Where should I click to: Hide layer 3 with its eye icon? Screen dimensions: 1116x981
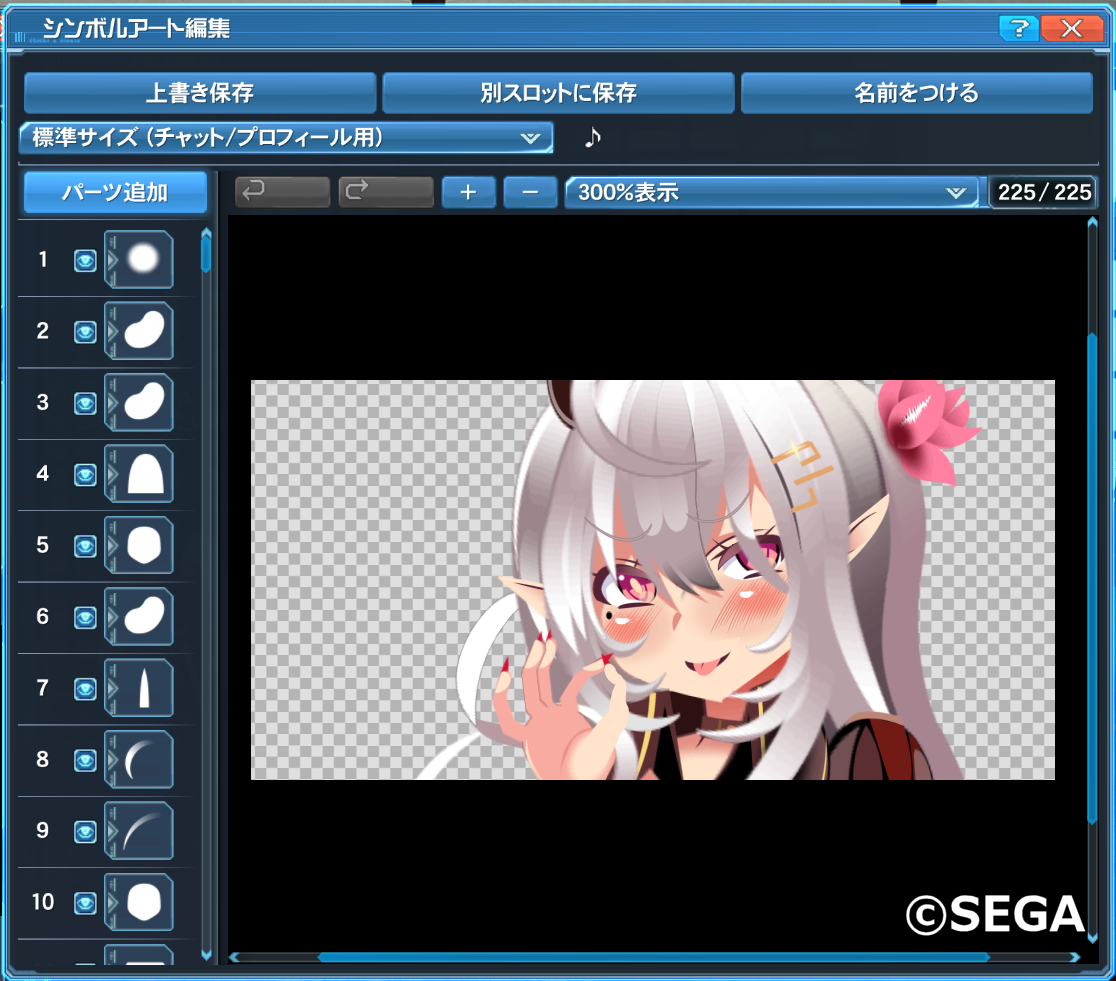[85, 404]
